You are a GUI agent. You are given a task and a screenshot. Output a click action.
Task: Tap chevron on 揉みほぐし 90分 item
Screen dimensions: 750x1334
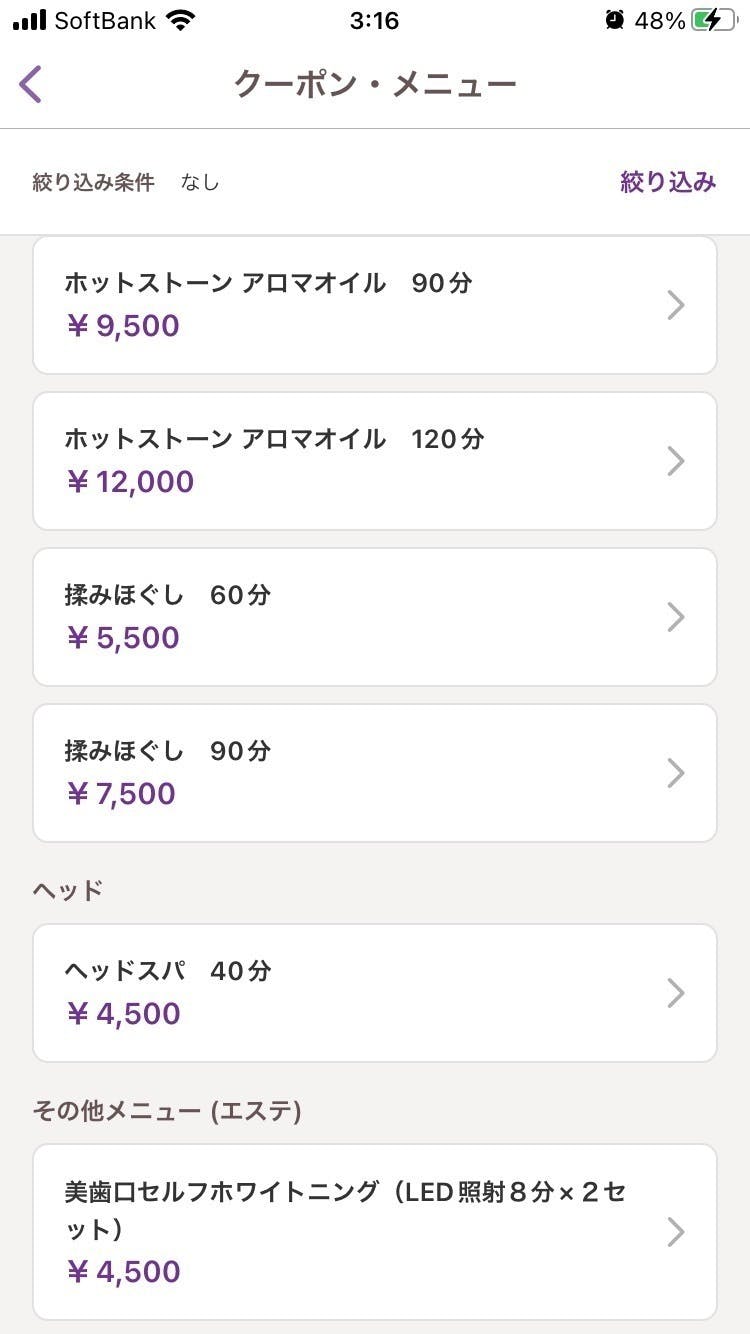pos(676,773)
